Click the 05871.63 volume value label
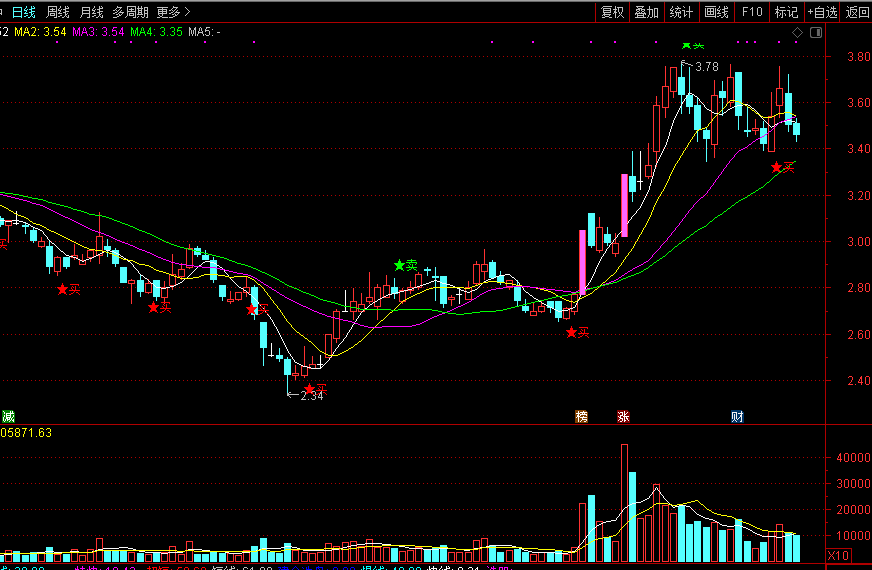Screen dimensions: 872x570 click(x=26, y=433)
